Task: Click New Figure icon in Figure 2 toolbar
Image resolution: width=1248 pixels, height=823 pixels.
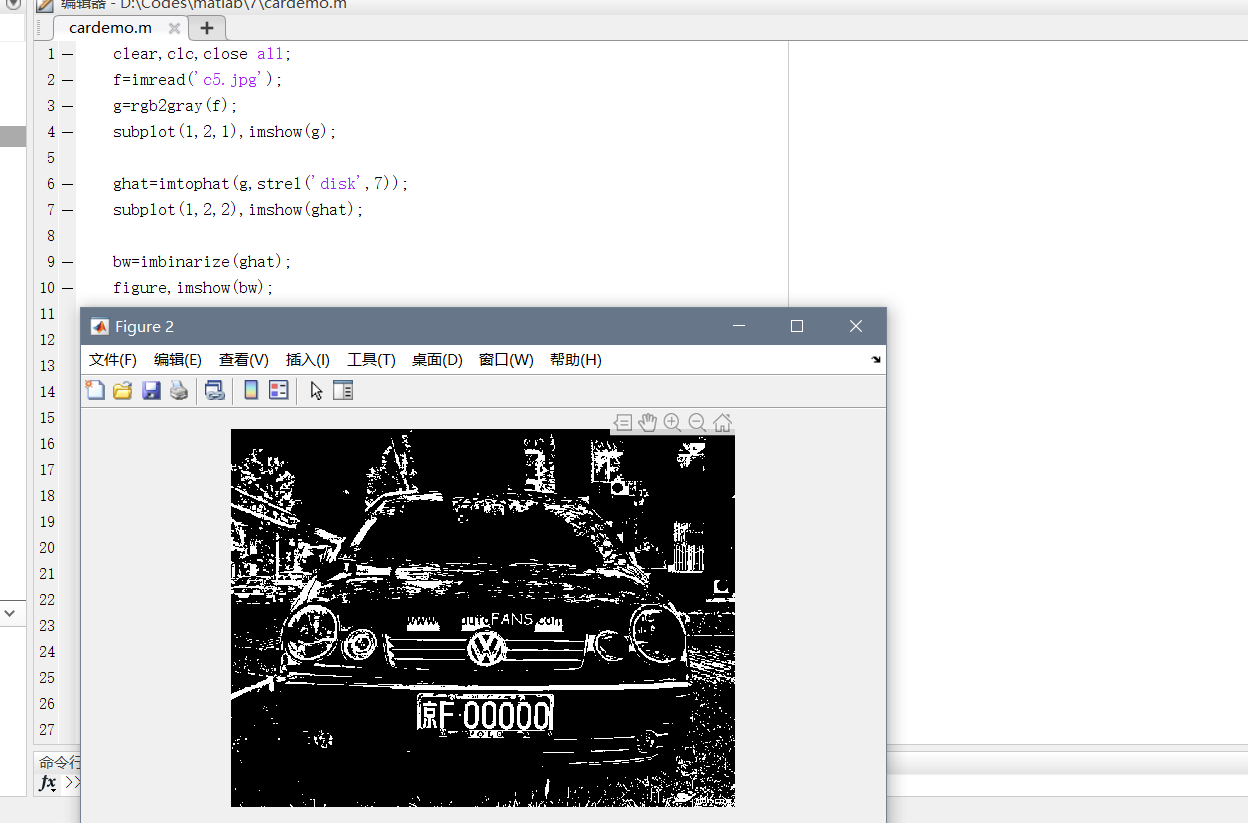Action: coord(95,391)
